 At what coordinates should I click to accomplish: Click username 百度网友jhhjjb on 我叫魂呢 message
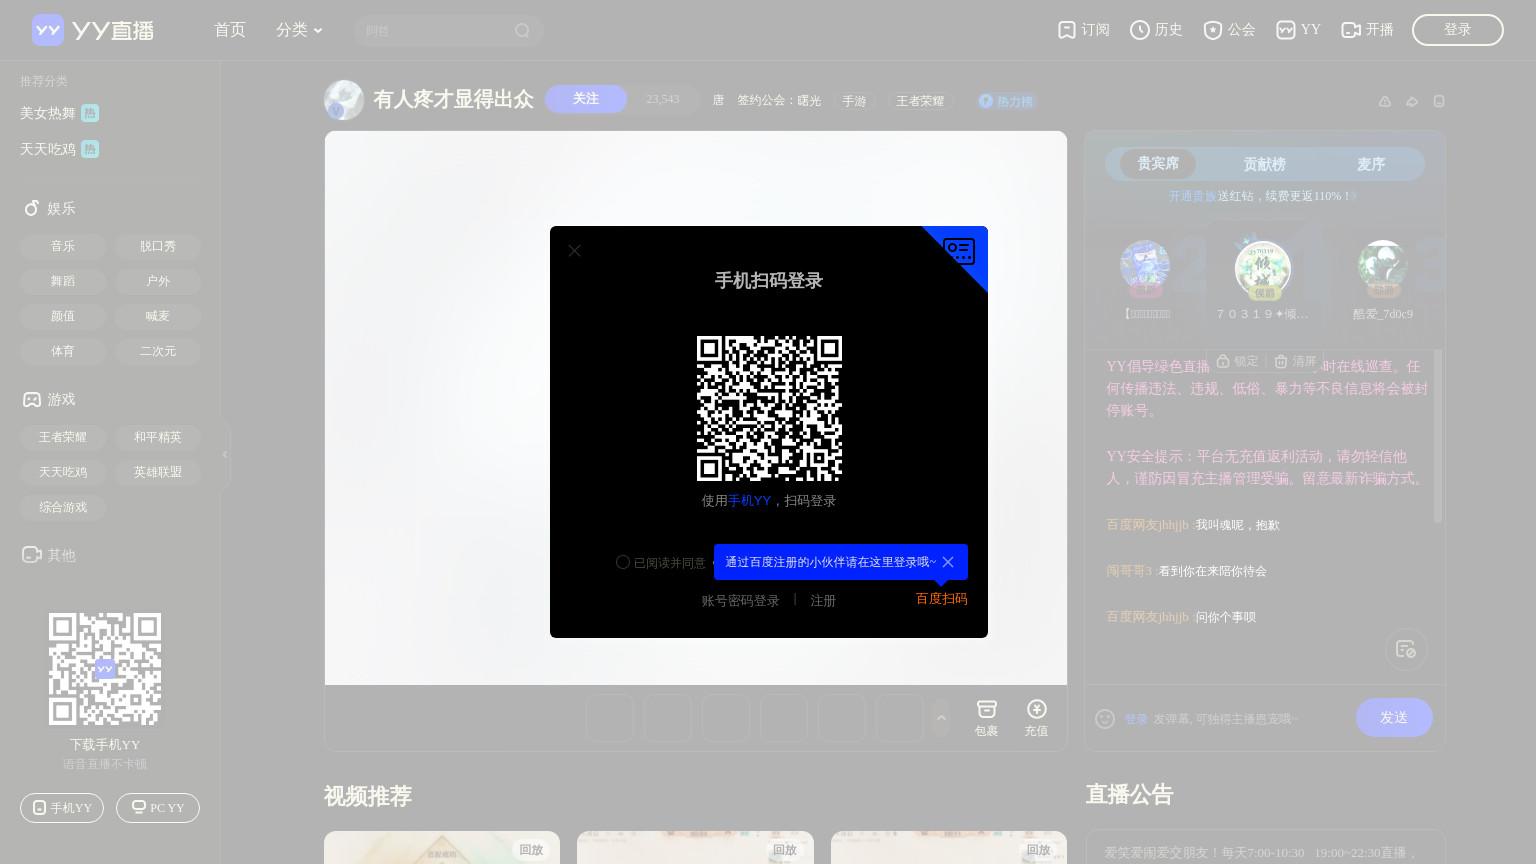coord(1147,525)
